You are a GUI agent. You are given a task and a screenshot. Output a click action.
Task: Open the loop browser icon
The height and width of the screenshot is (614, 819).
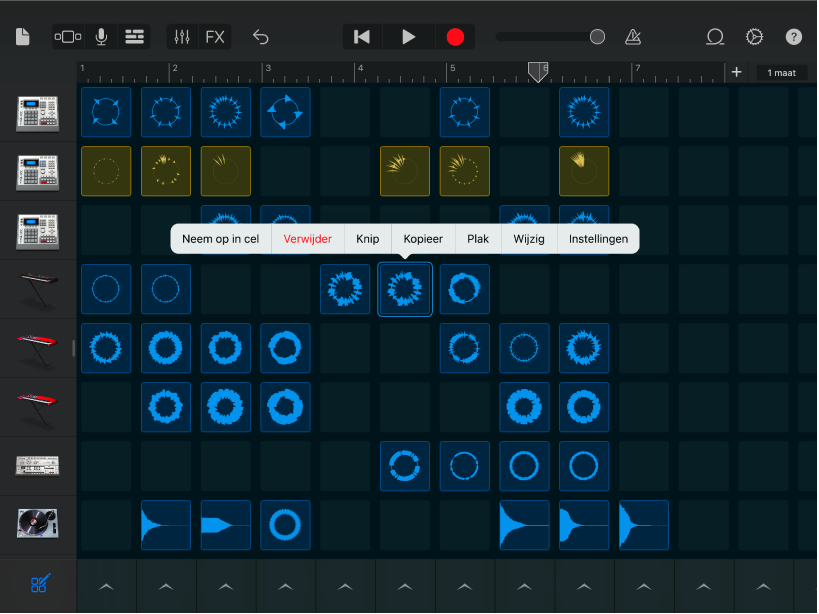click(x=714, y=37)
